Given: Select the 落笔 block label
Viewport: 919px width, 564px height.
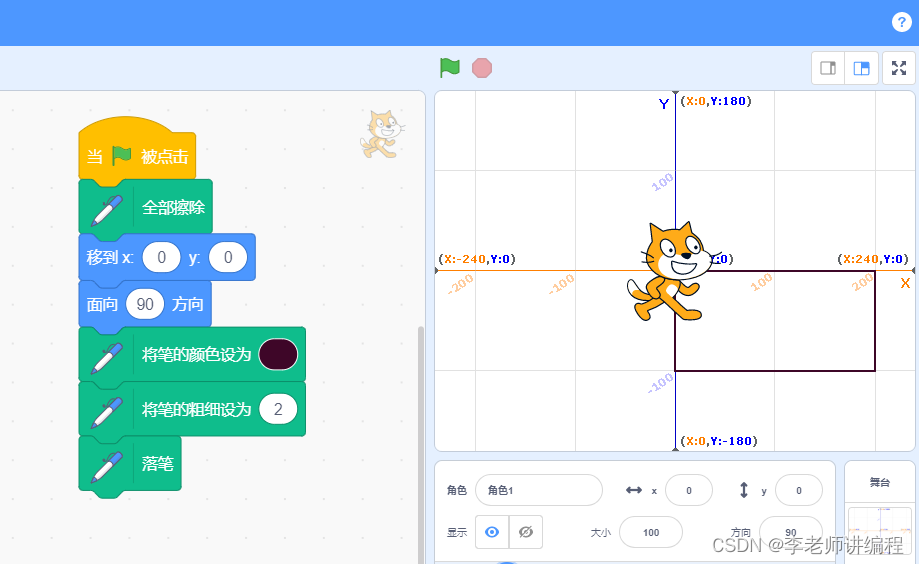Looking at the screenshot, I should 158,464.
